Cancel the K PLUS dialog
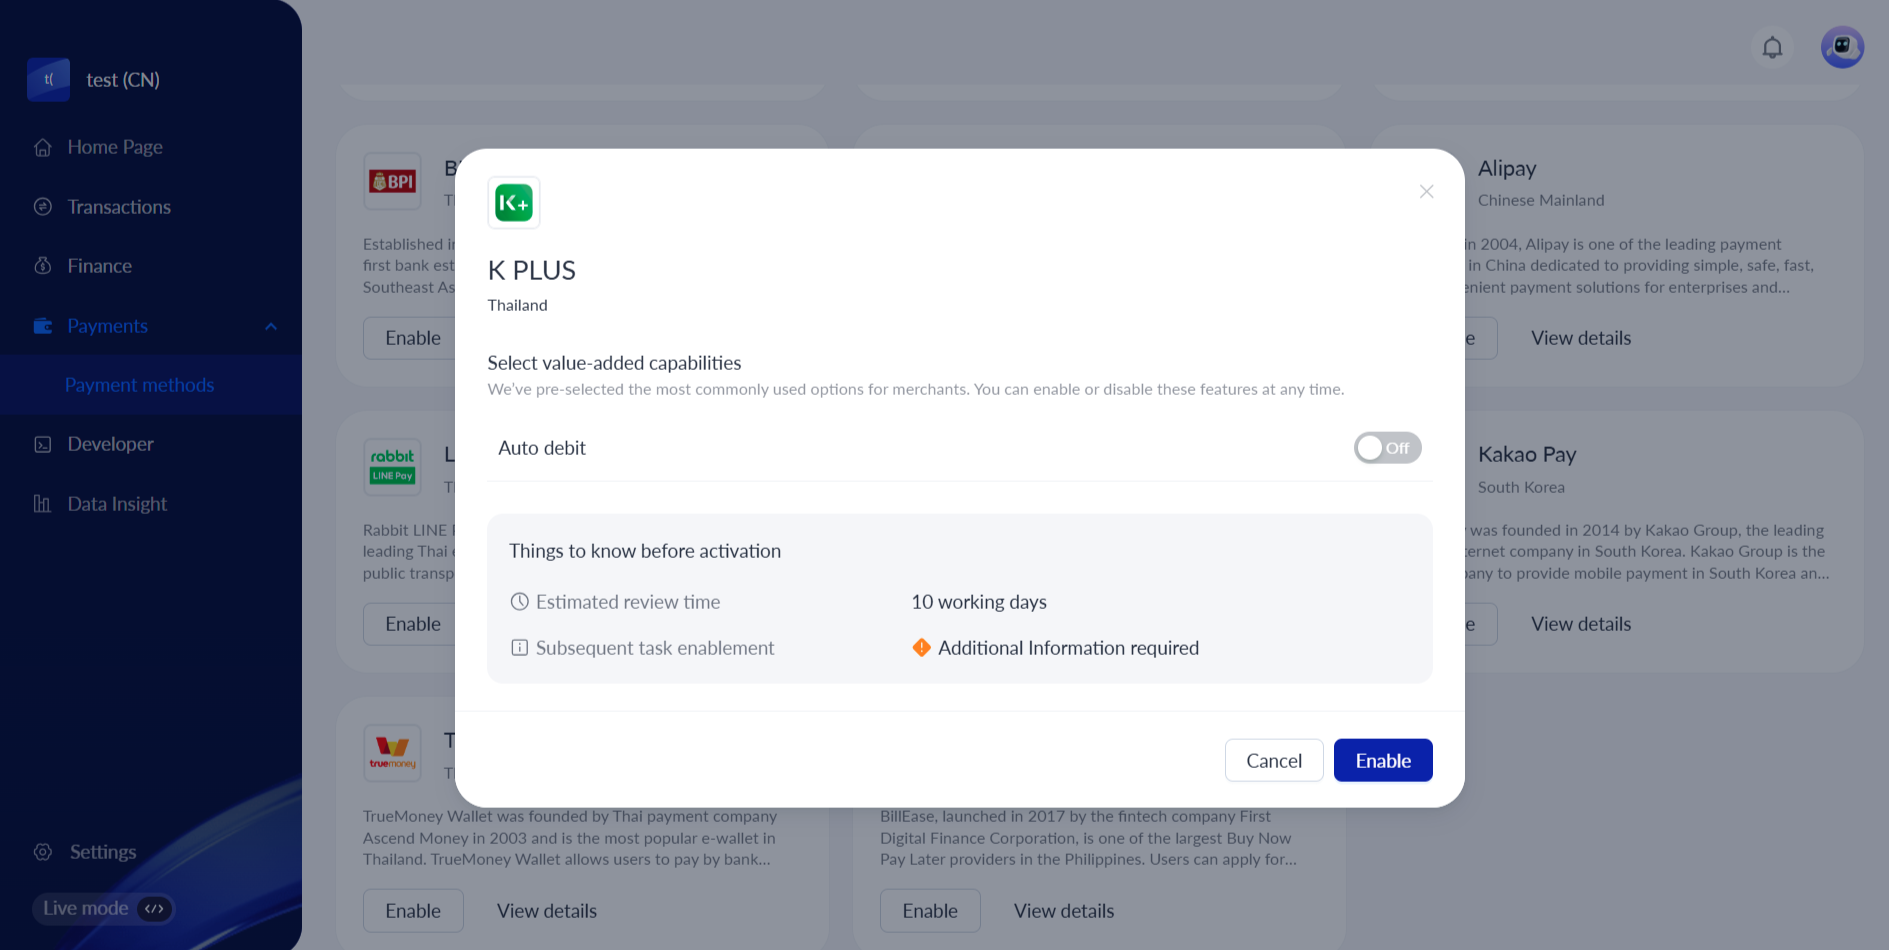Screen dimensions: 1889x950 [x=1273, y=761]
